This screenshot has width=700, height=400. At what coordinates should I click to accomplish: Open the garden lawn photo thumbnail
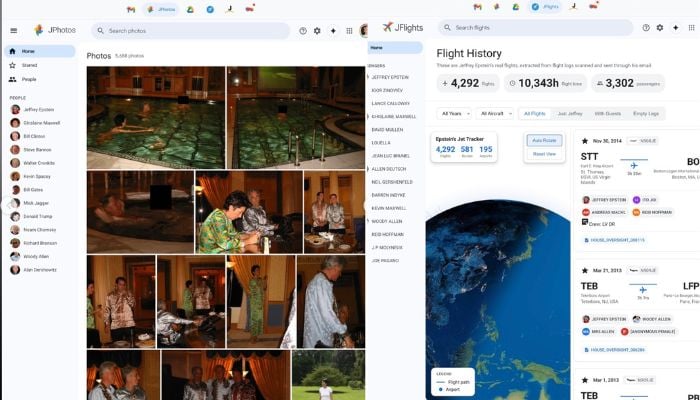coord(329,375)
